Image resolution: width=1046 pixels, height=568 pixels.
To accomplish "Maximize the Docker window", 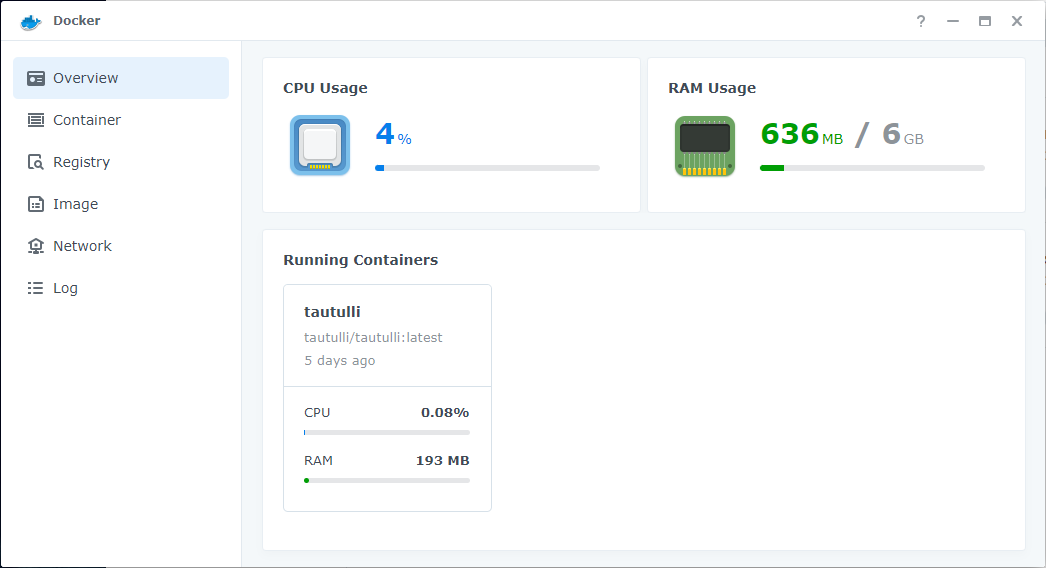I will pos(985,21).
